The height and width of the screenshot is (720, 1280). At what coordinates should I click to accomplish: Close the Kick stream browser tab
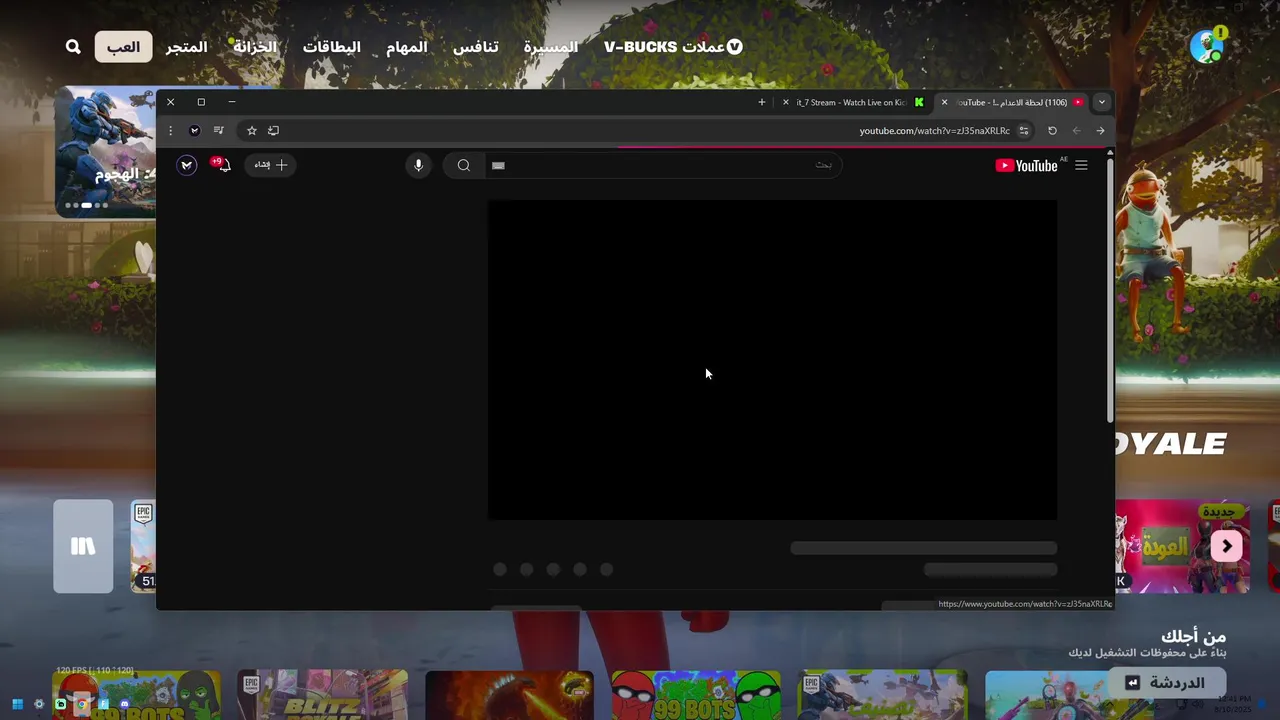[786, 102]
